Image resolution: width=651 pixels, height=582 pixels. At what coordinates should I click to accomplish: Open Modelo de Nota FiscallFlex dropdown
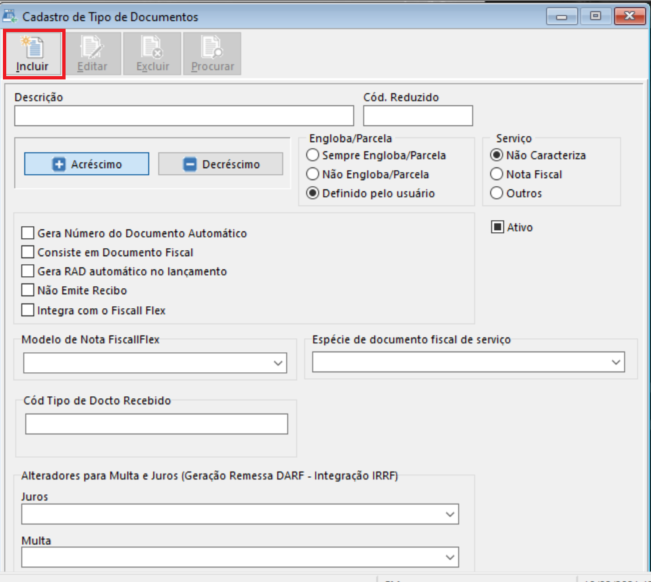(155, 363)
